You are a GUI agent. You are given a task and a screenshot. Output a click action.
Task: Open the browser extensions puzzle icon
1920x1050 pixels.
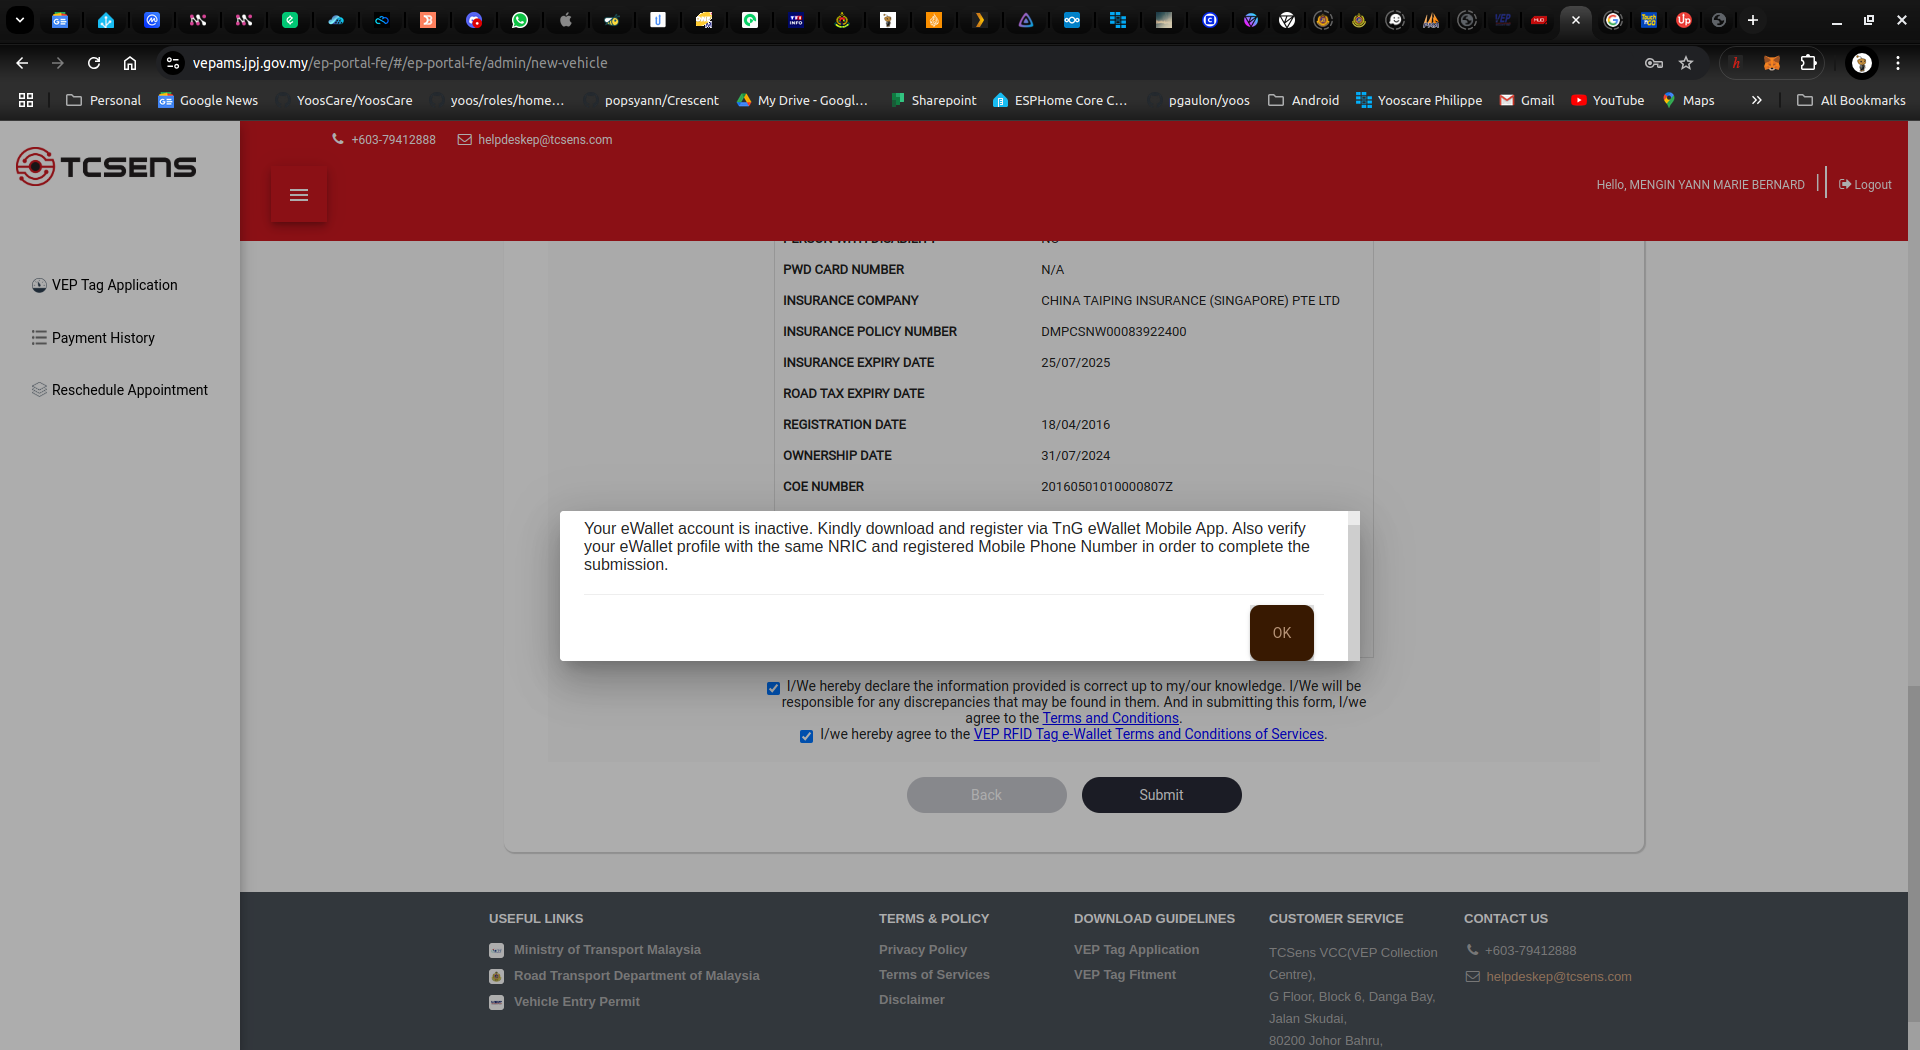pyautogui.click(x=1808, y=63)
